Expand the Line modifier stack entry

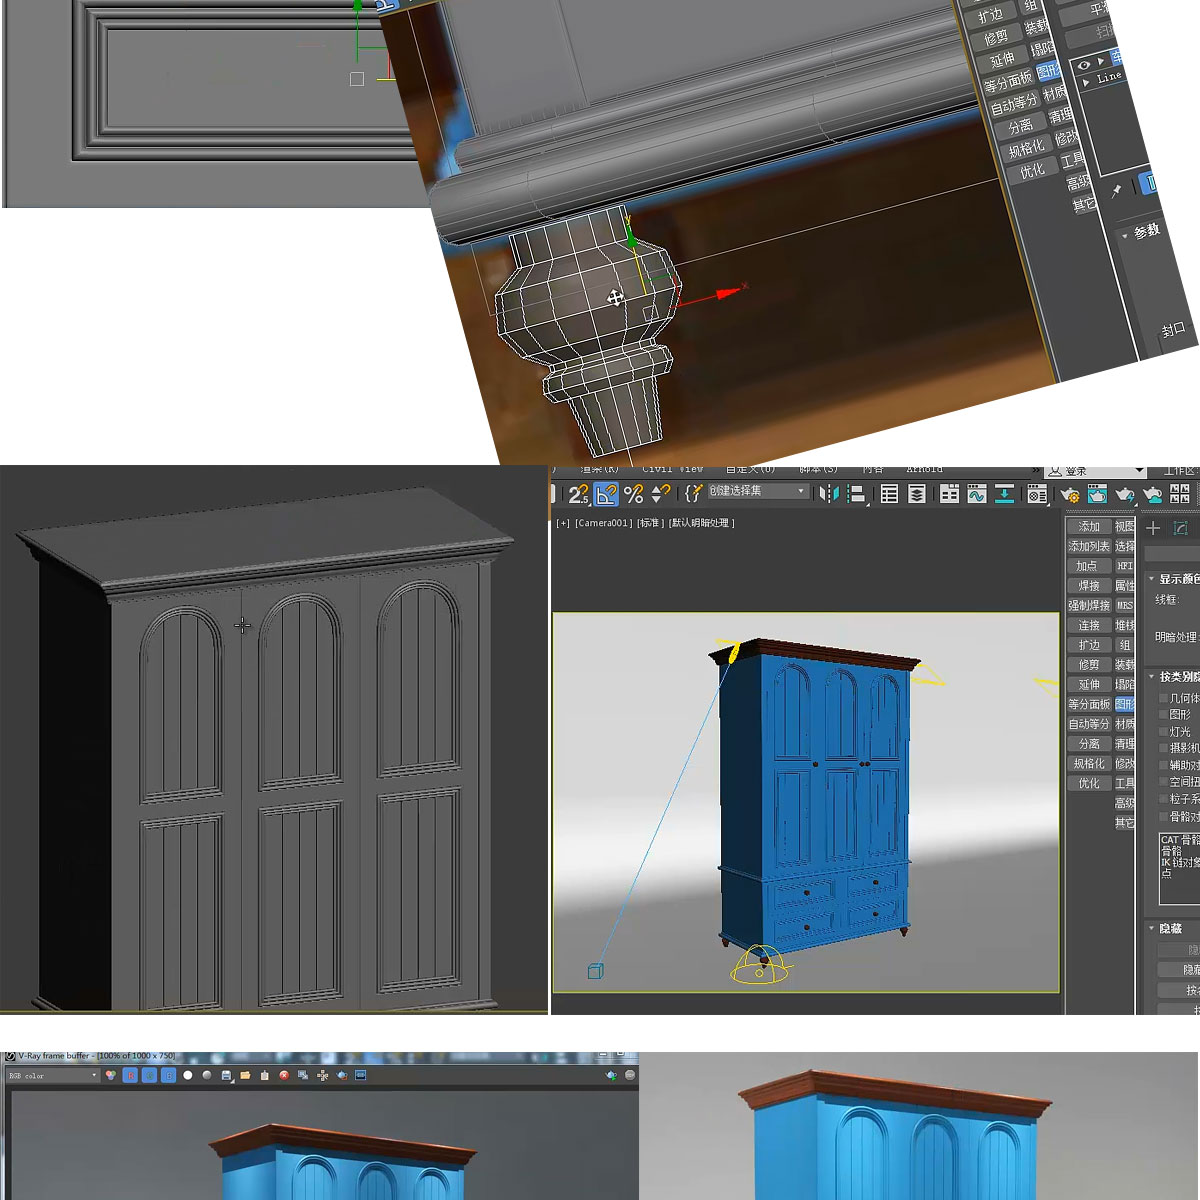(x=1087, y=82)
